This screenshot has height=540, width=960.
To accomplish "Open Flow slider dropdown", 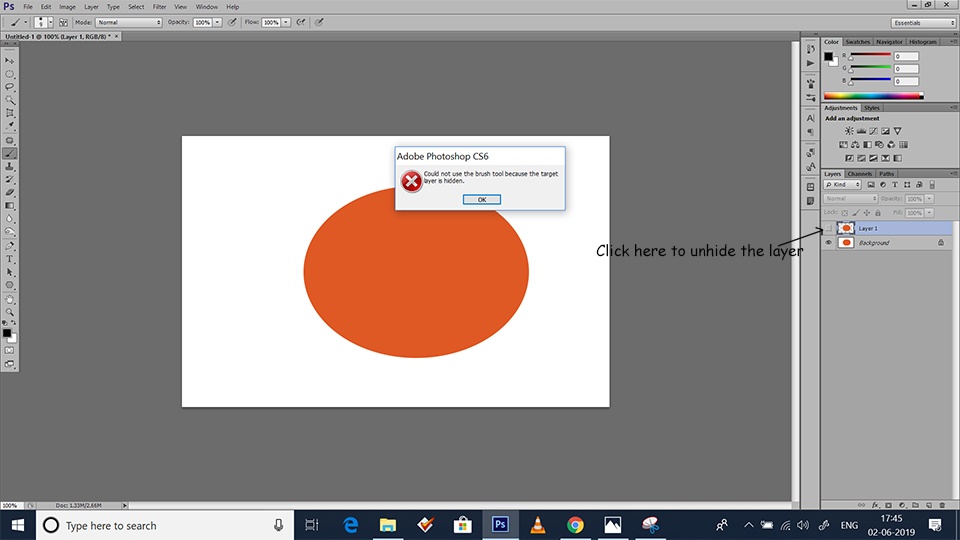I will click(285, 22).
